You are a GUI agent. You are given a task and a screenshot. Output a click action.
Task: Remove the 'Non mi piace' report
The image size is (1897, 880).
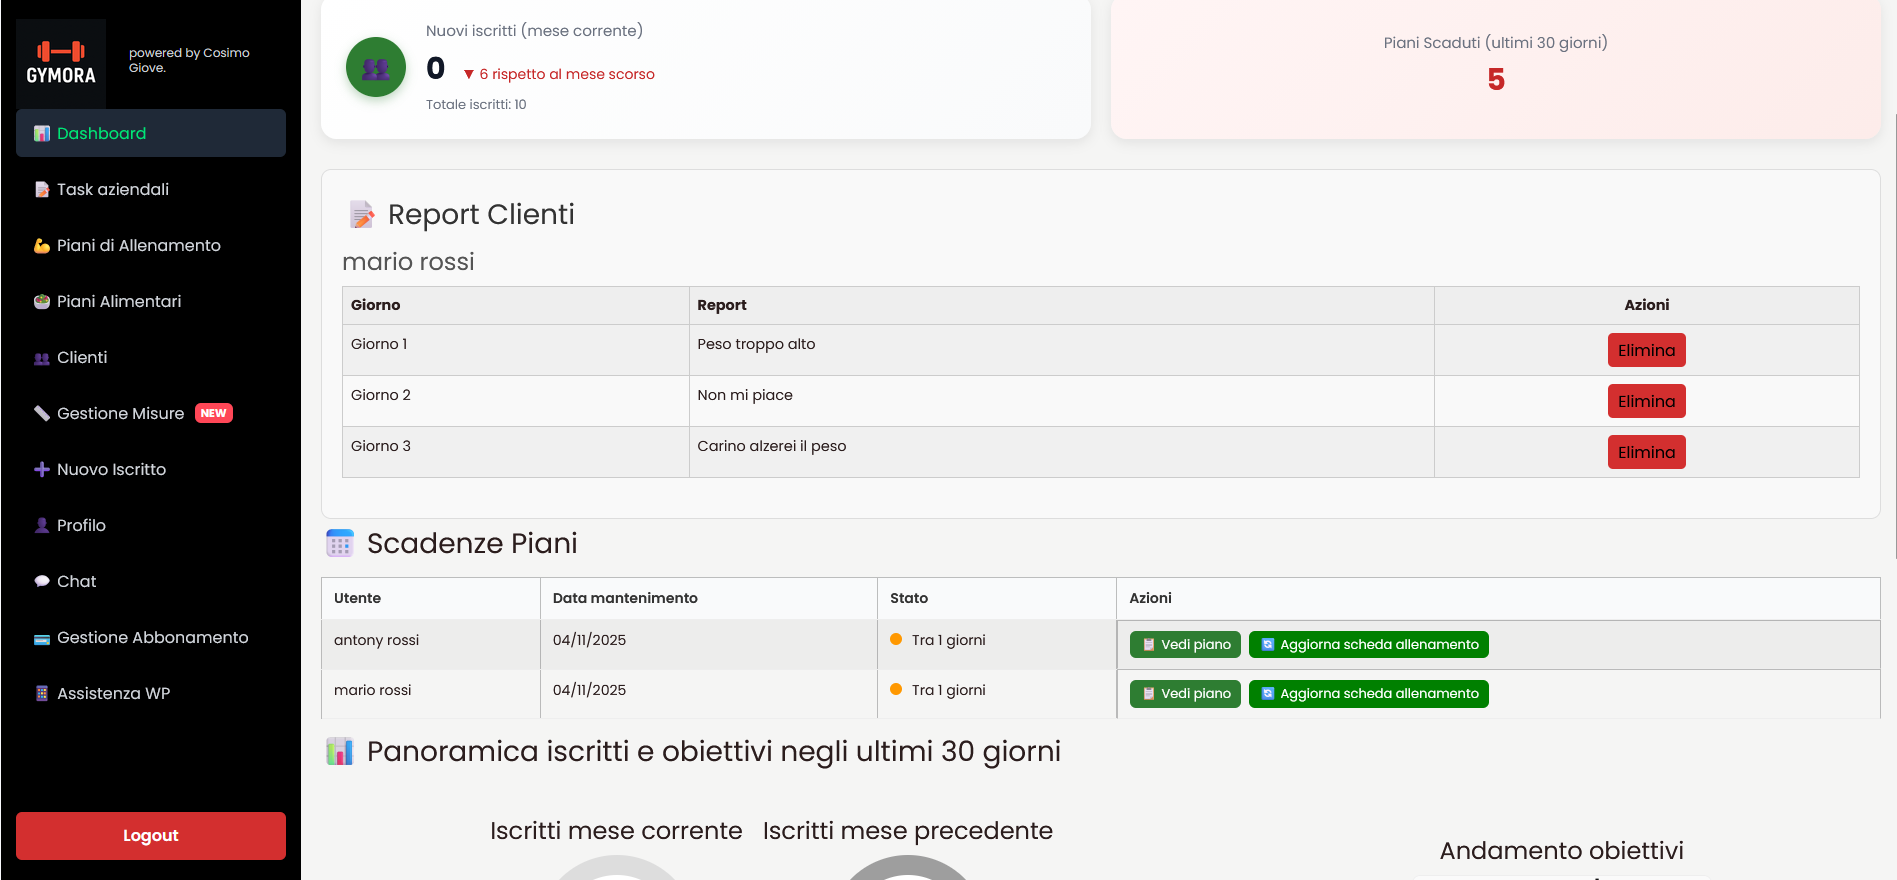pyautogui.click(x=1646, y=402)
